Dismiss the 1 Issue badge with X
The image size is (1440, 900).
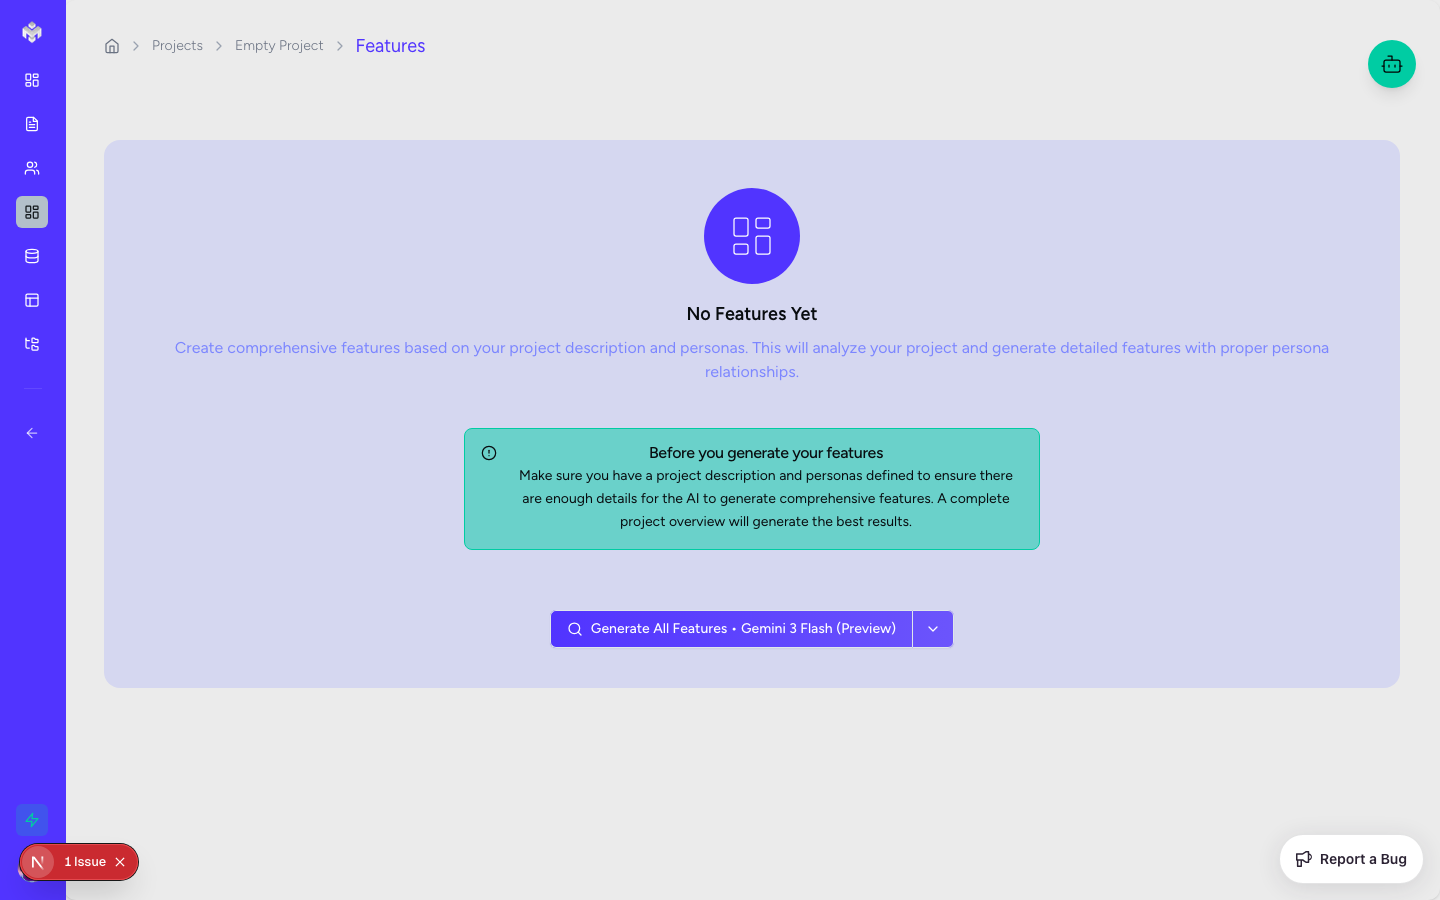click(x=120, y=862)
